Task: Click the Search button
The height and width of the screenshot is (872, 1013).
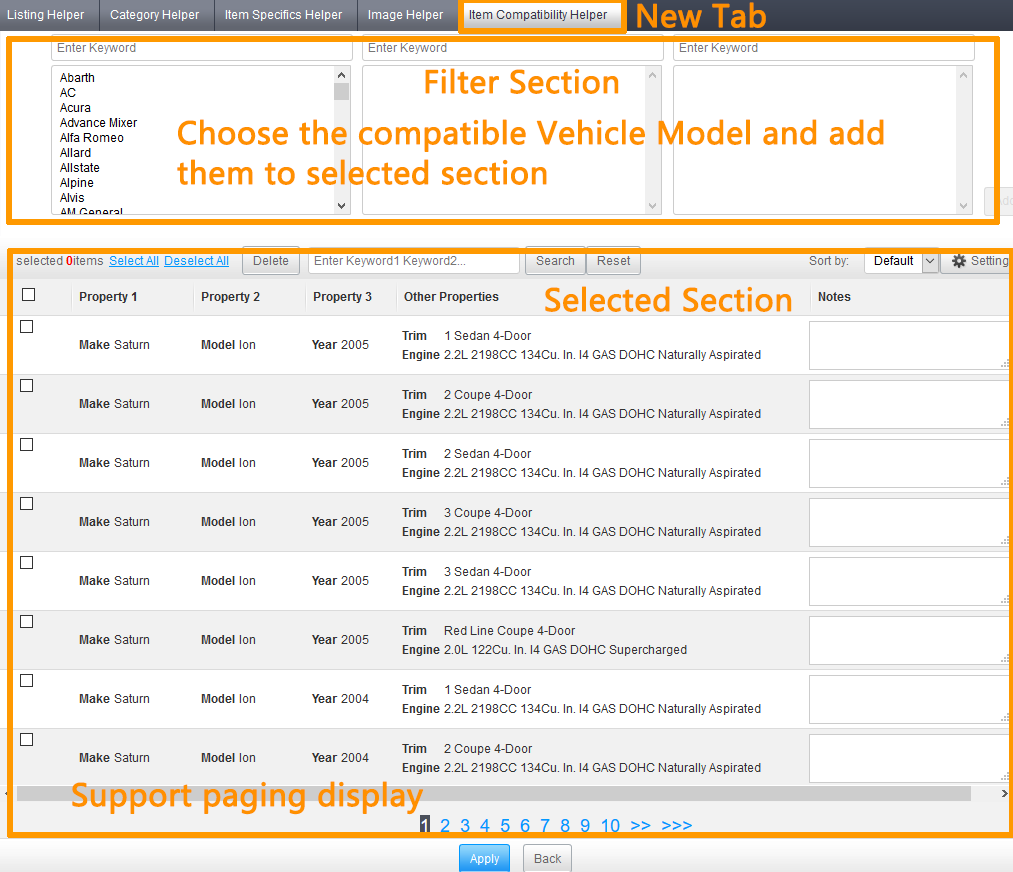Action: (x=555, y=261)
